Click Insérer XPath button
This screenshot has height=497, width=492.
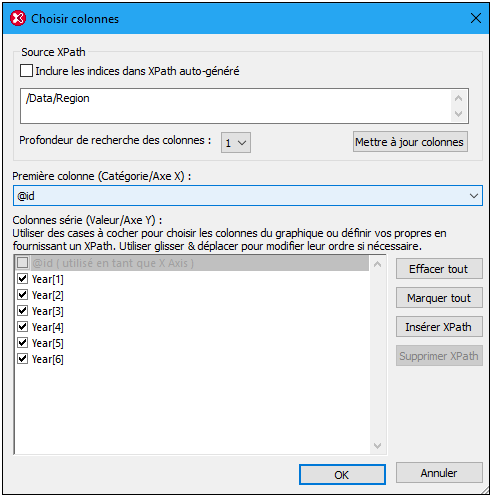[439, 327]
